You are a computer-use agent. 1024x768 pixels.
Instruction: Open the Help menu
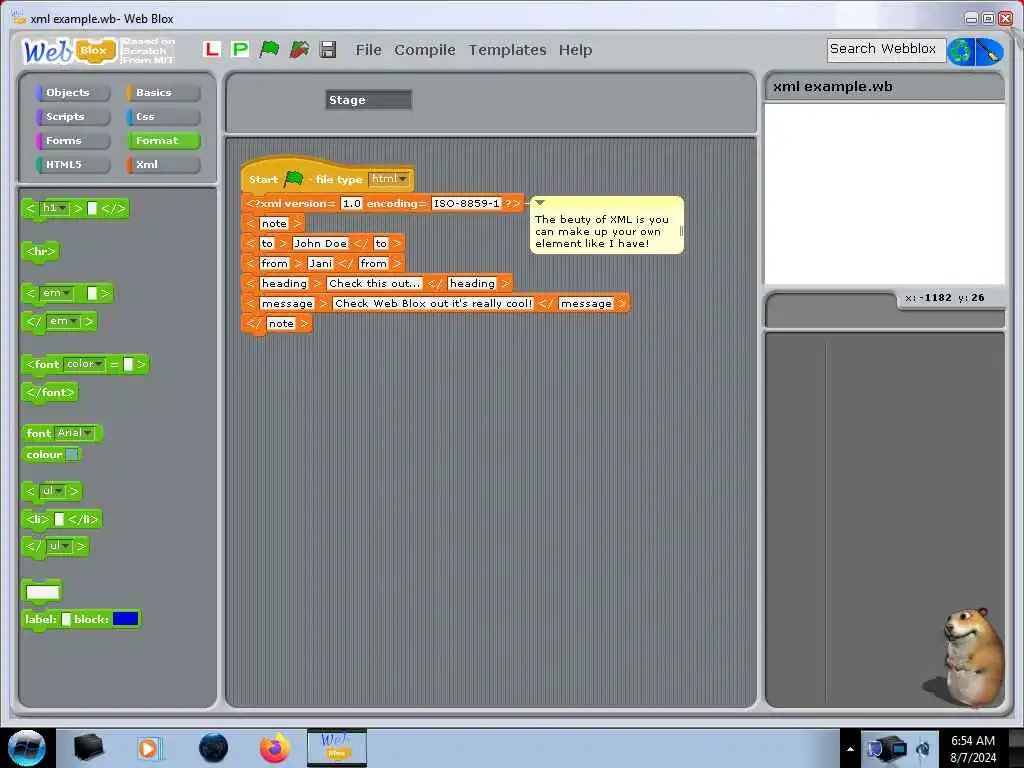575,50
